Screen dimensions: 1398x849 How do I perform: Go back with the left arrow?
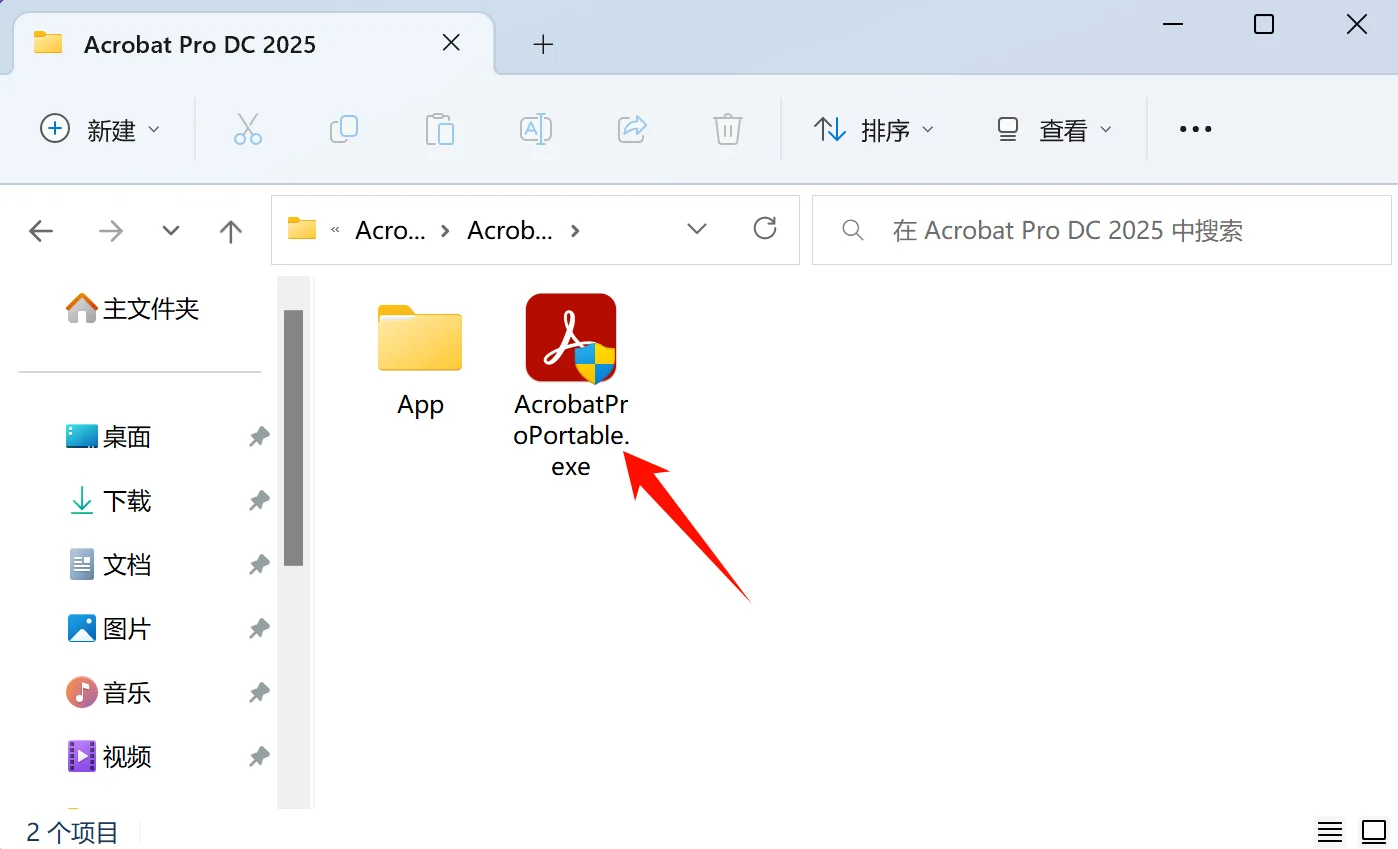(x=41, y=231)
